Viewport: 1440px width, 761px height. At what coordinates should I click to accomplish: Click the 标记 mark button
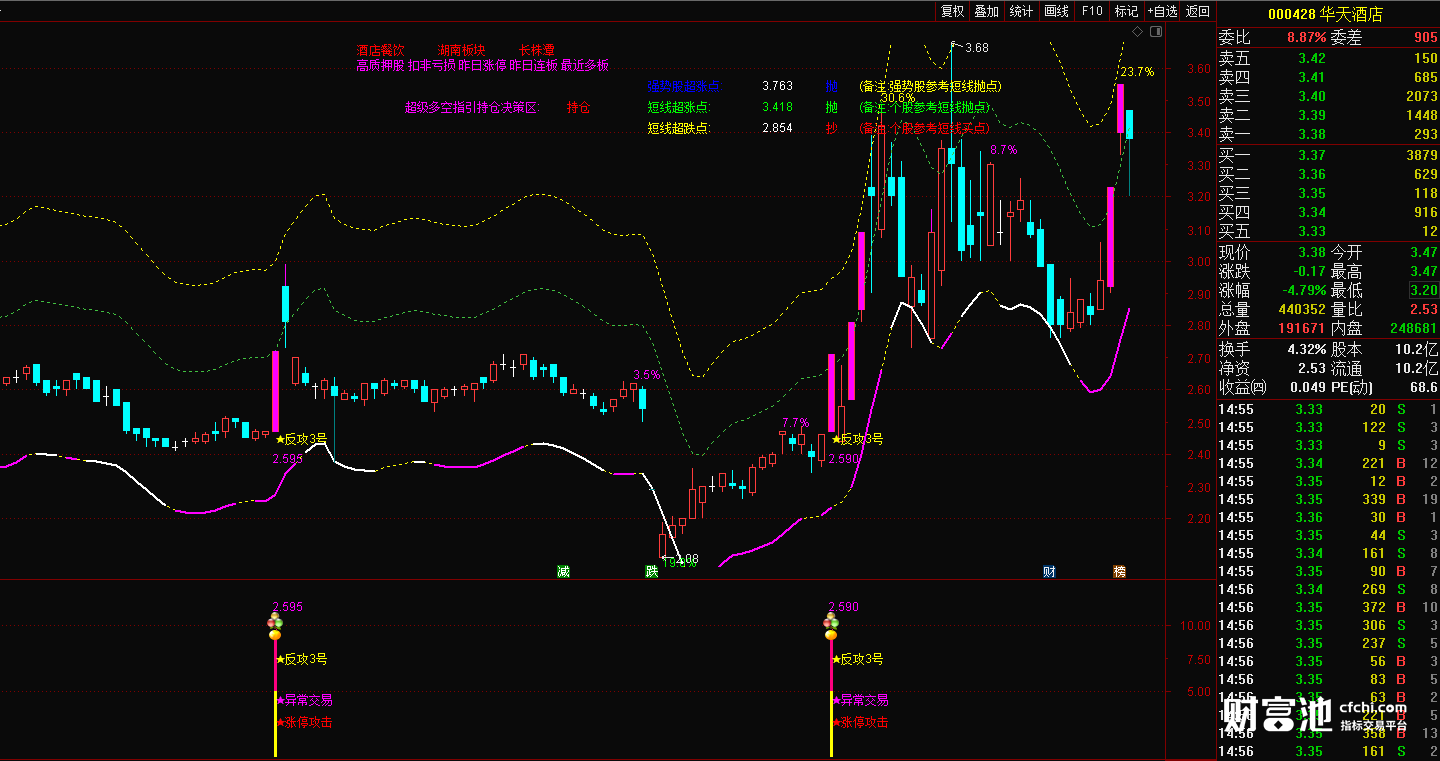[x=1127, y=11]
